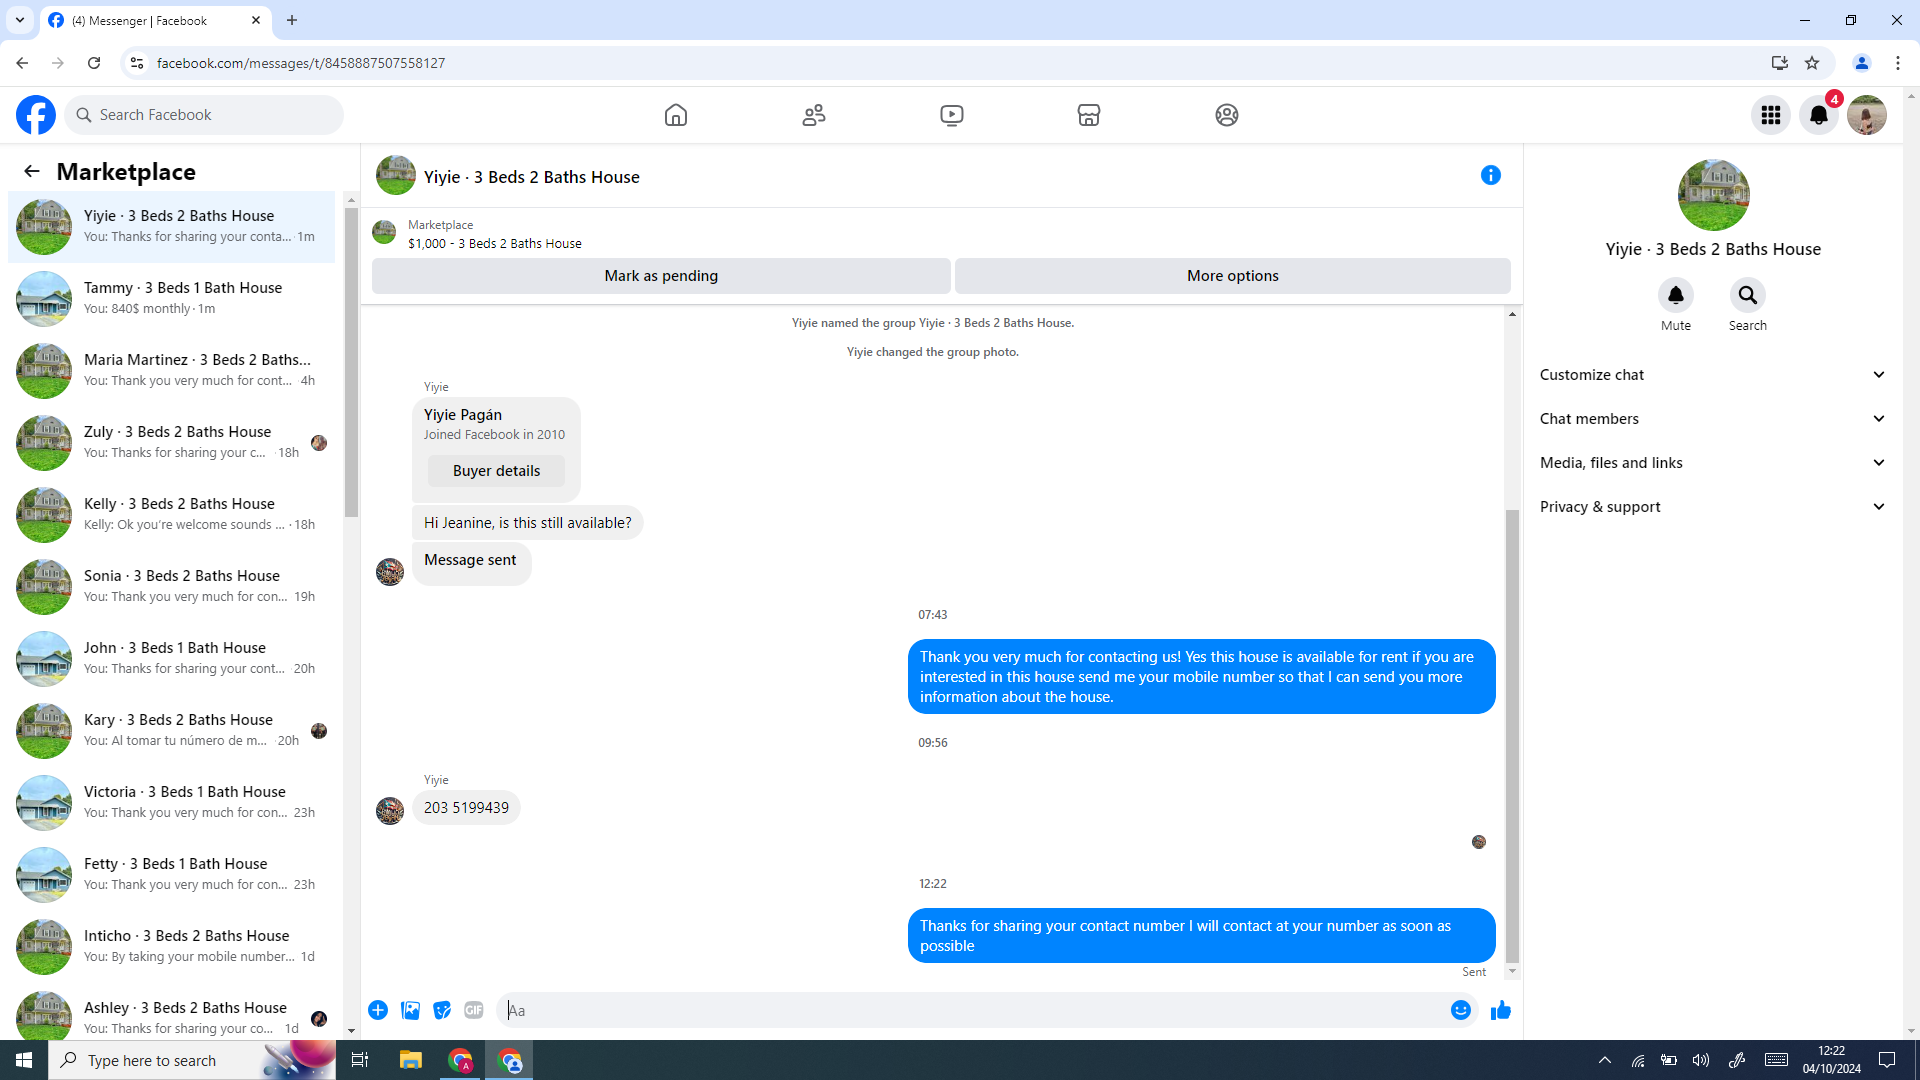
Task: Bookmark this tab with the star icon
Action: (1812, 63)
